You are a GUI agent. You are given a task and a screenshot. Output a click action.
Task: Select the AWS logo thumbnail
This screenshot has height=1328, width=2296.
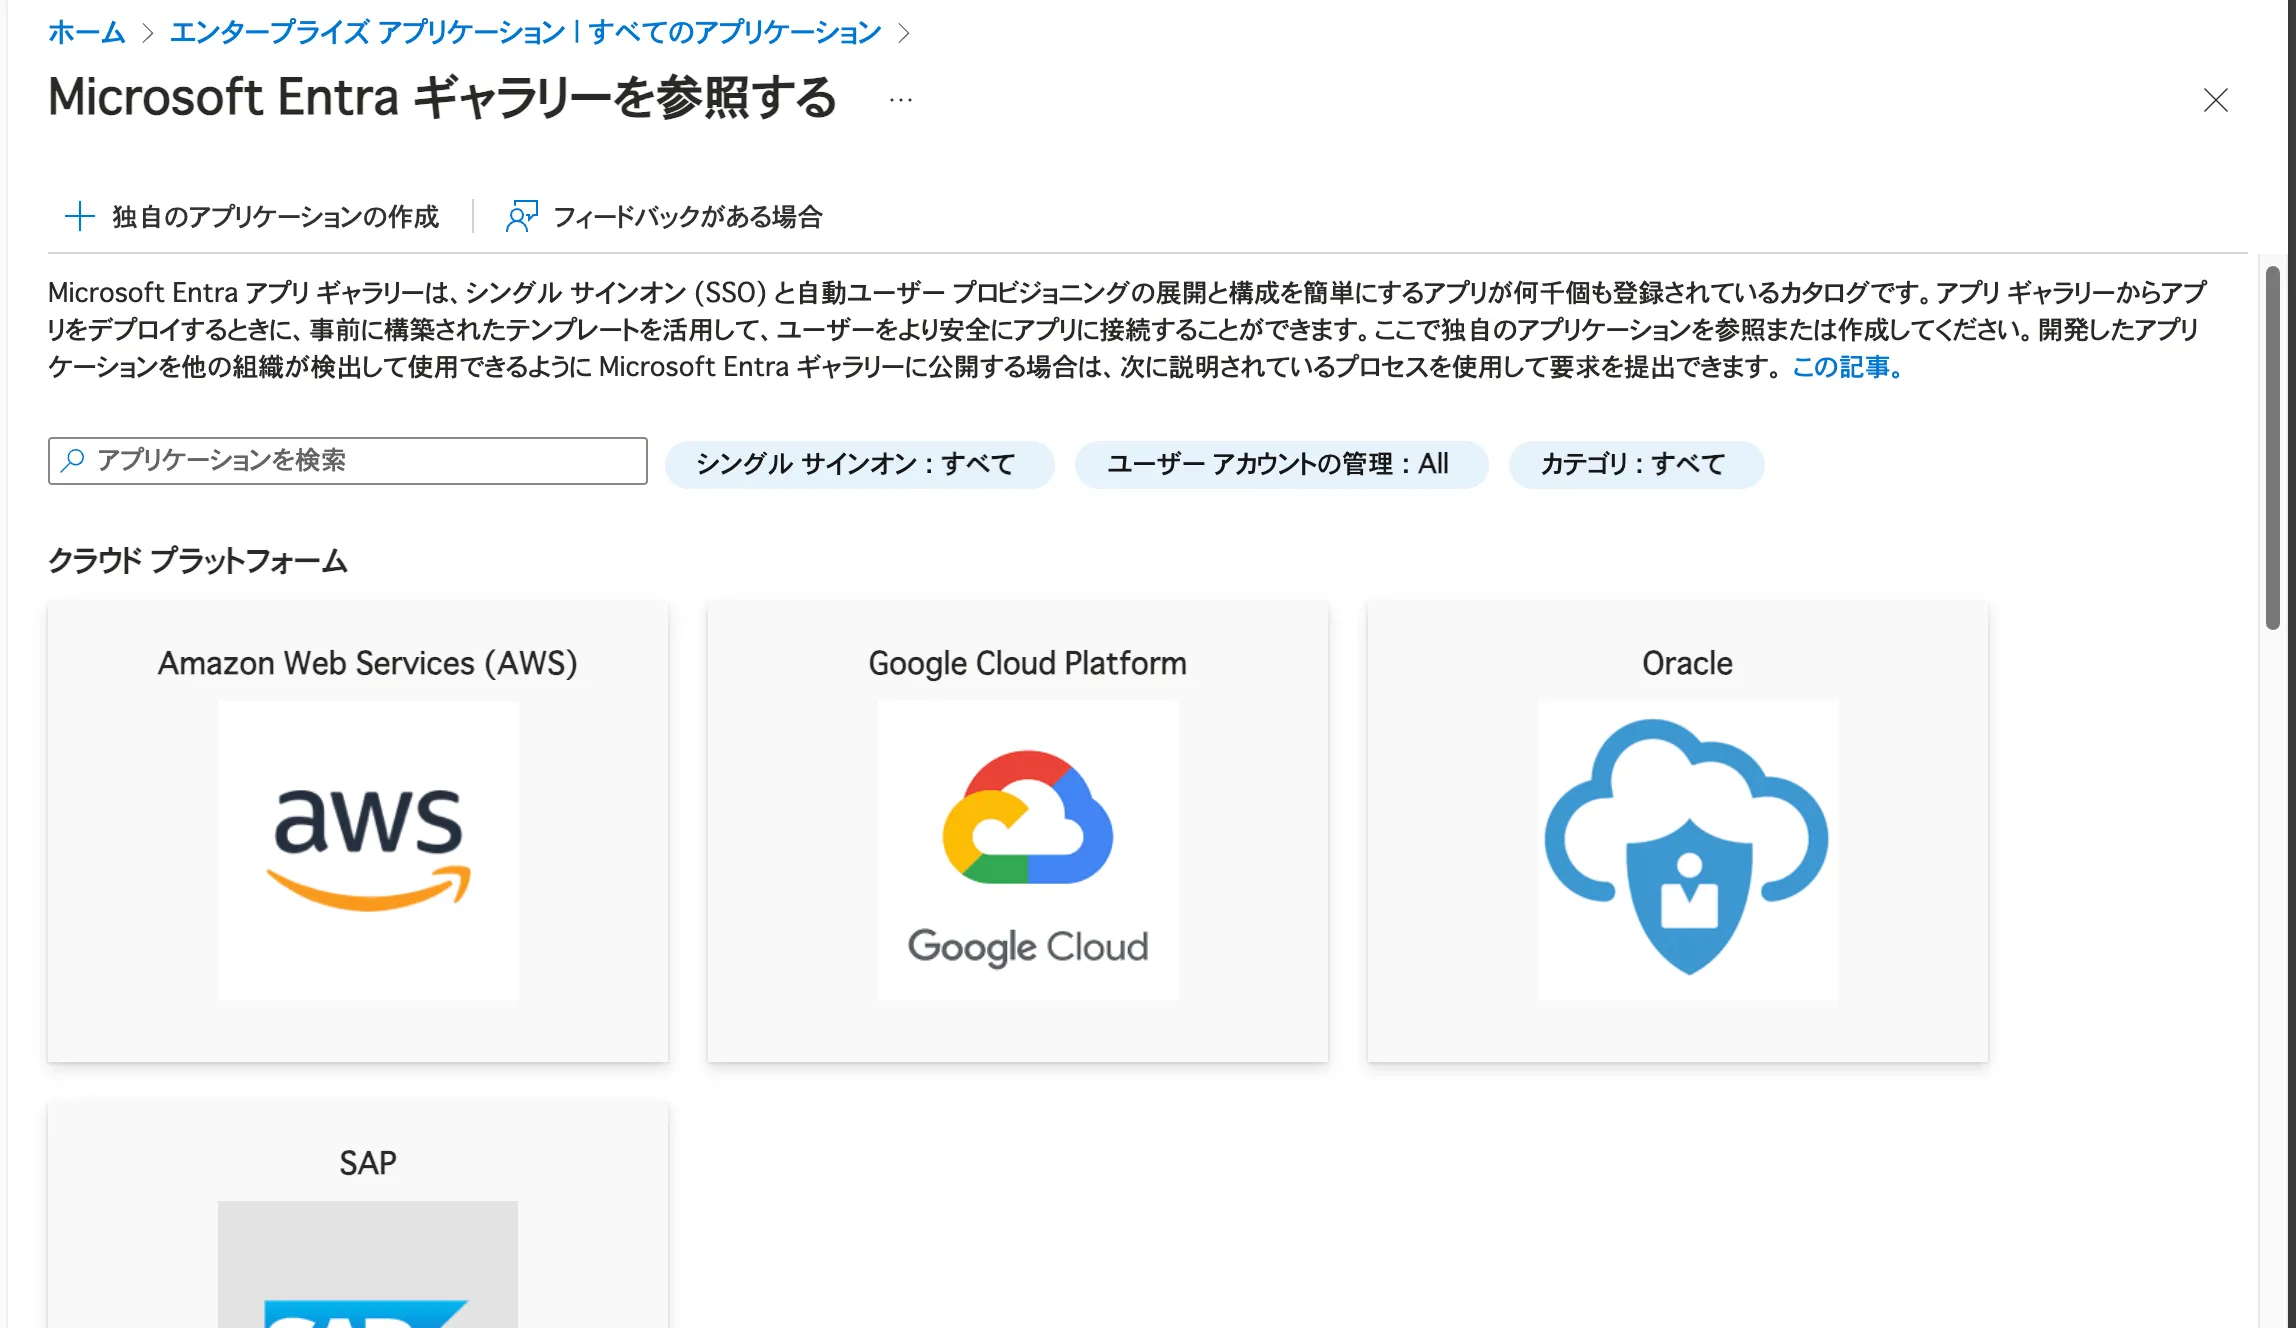(368, 850)
